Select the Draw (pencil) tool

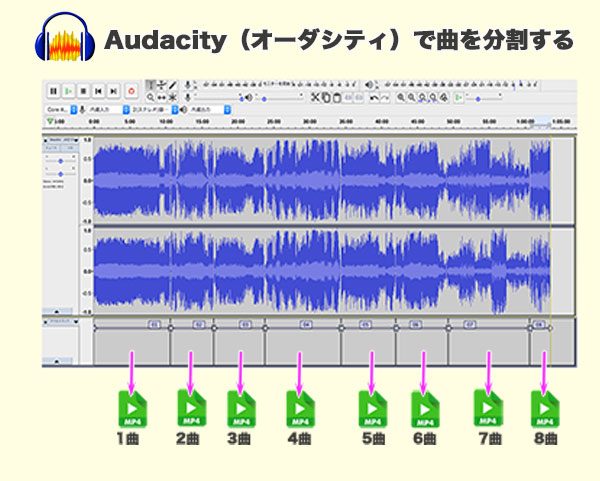[x=173, y=85]
